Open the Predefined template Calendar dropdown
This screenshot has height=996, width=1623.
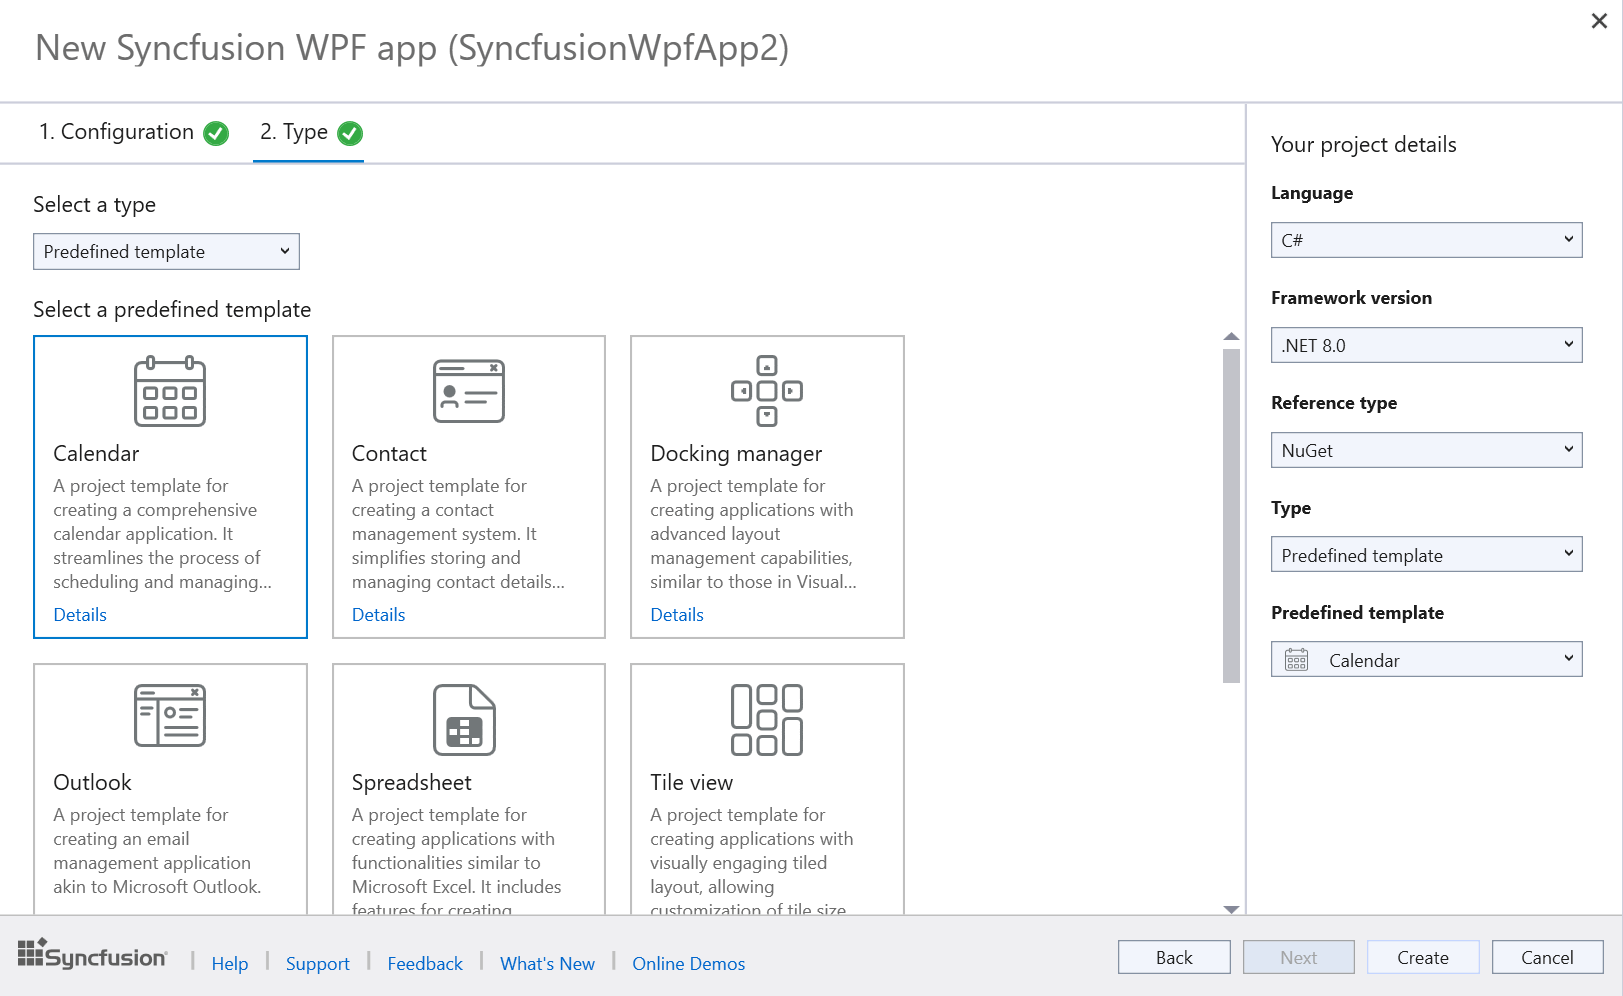(1427, 660)
